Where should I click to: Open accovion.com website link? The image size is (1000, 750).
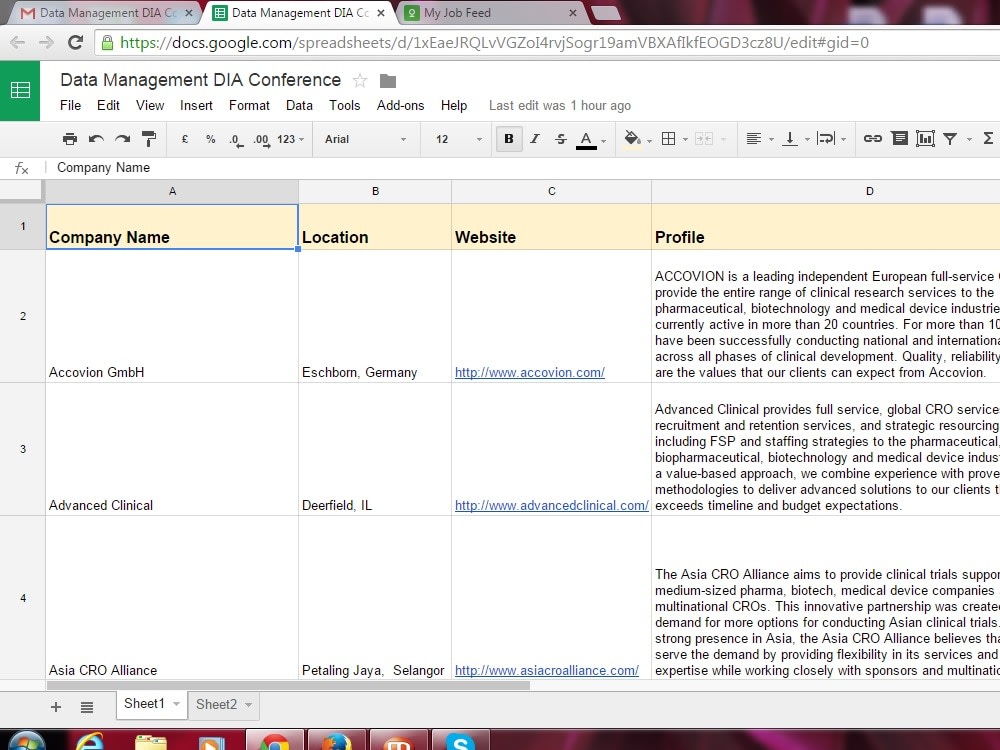coord(530,372)
